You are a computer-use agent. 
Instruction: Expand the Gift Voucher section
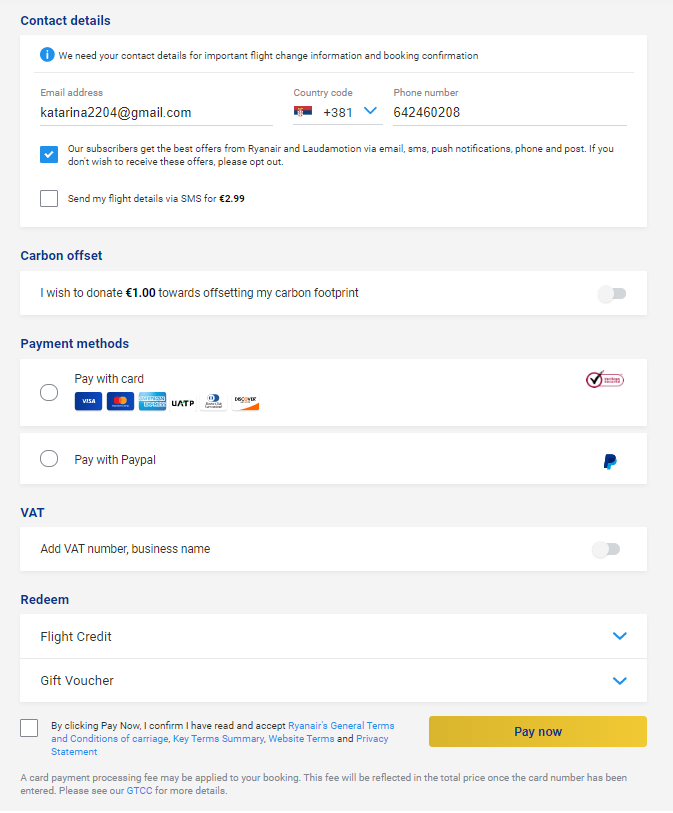333,680
